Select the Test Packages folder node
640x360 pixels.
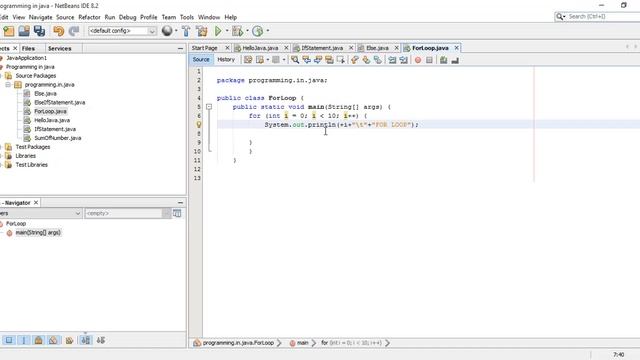click(33, 147)
